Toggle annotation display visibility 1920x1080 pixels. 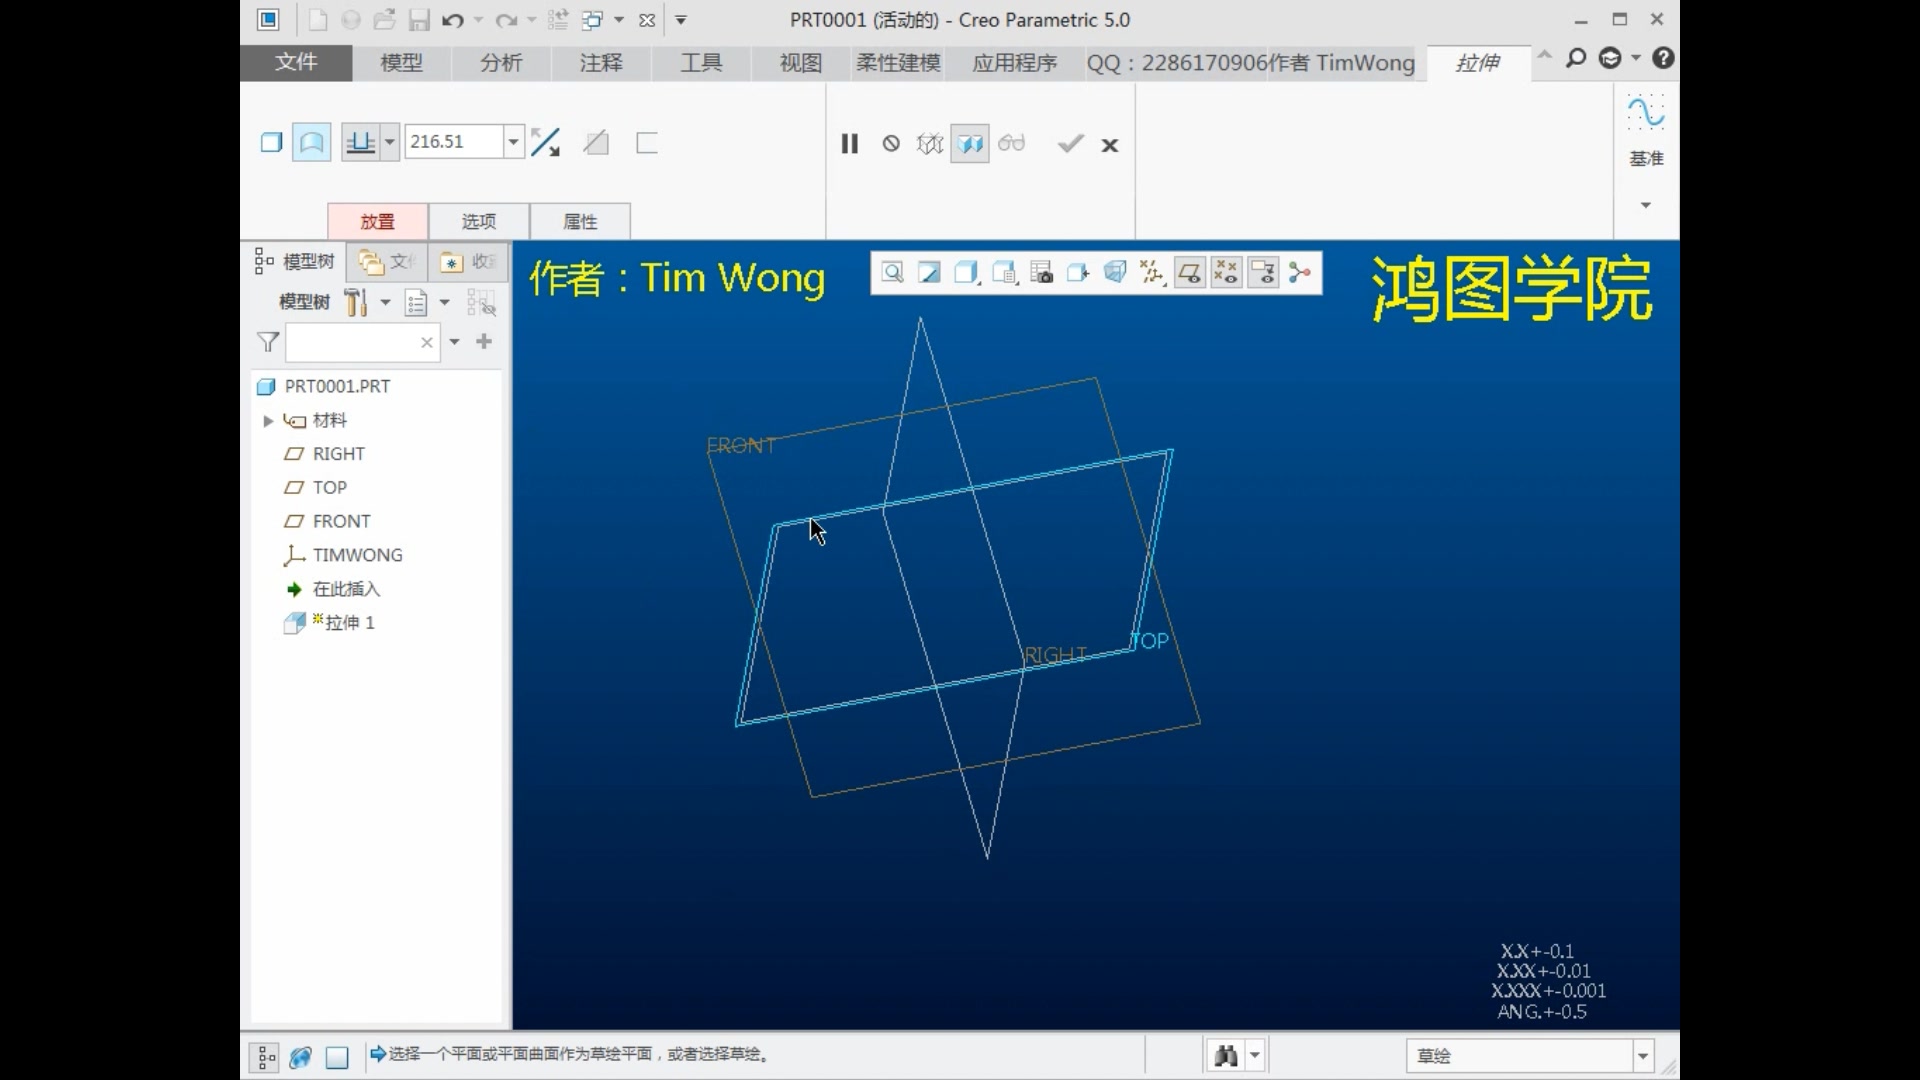(1263, 273)
